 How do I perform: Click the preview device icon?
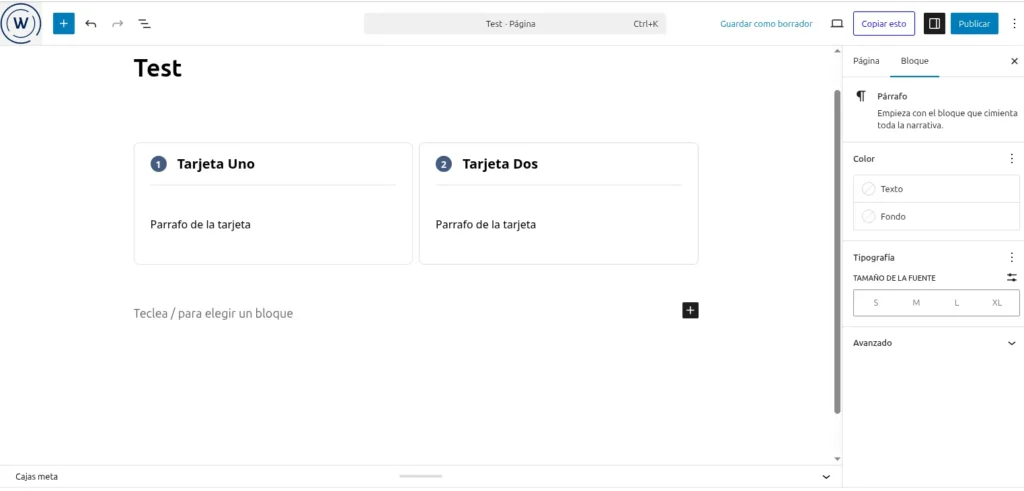[837, 23]
